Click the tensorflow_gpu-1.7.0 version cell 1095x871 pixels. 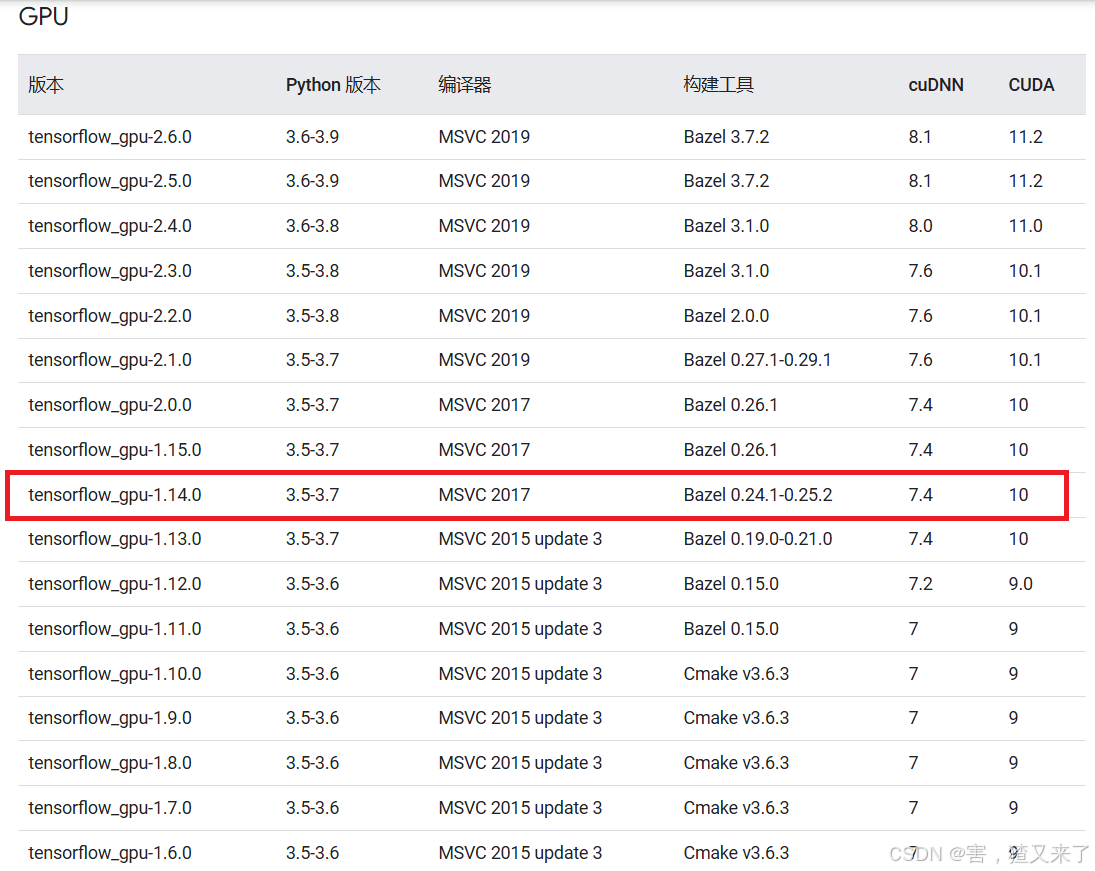click(x=110, y=808)
